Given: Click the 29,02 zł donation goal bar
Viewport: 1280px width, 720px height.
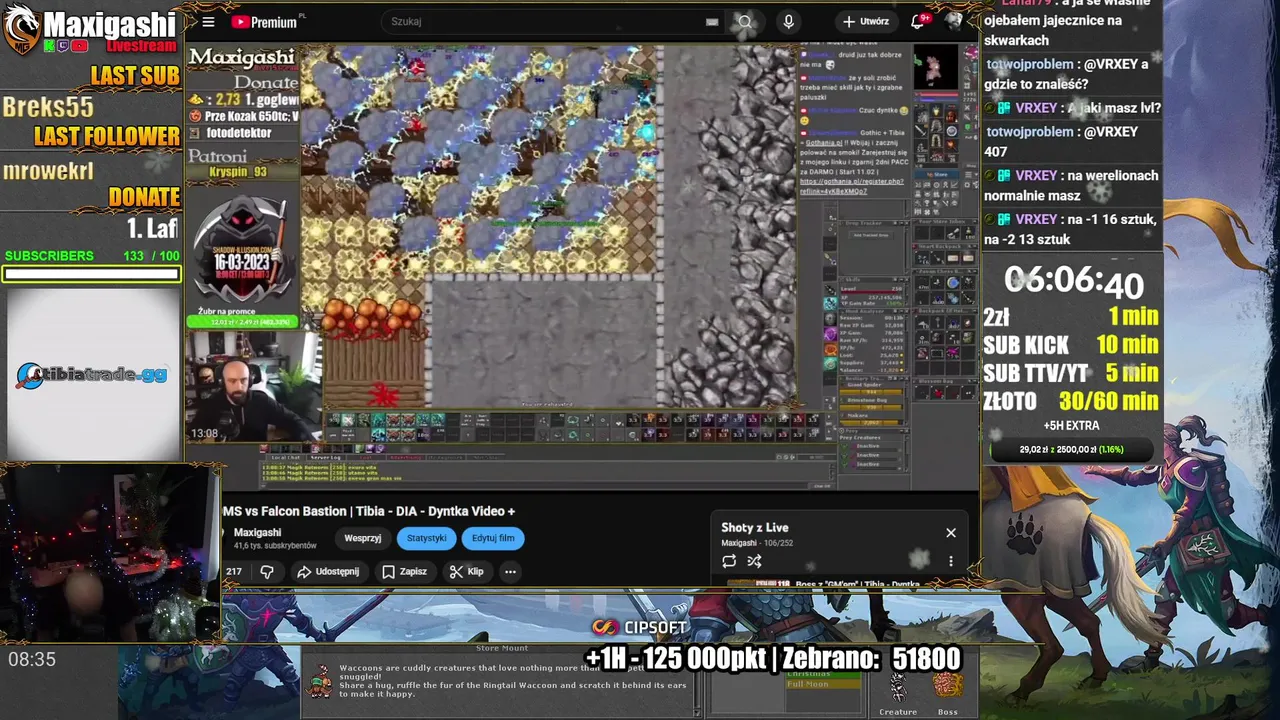Looking at the screenshot, I should tap(1072, 450).
